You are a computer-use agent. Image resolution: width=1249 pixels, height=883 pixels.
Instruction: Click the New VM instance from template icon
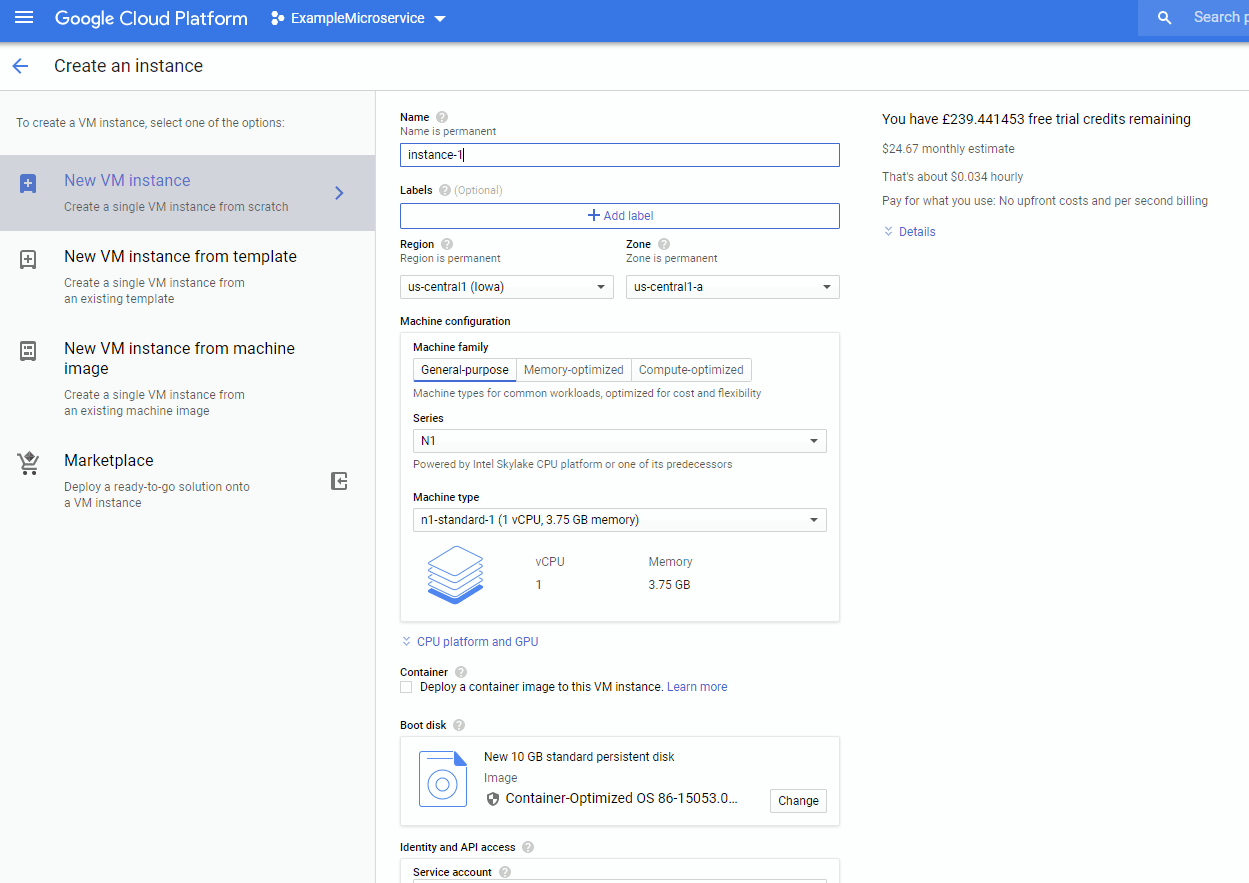(x=27, y=260)
